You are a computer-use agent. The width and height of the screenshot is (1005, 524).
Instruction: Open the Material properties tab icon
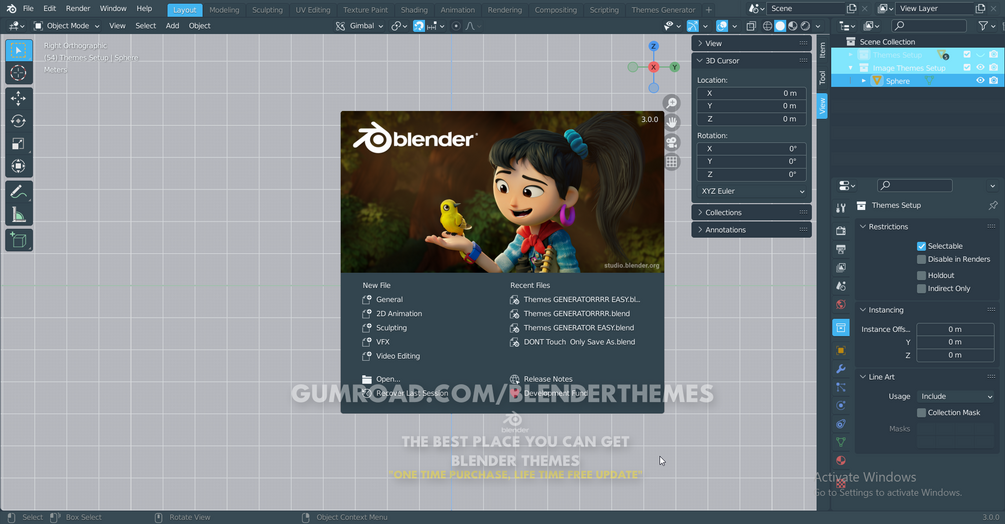(x=841, y=461)
